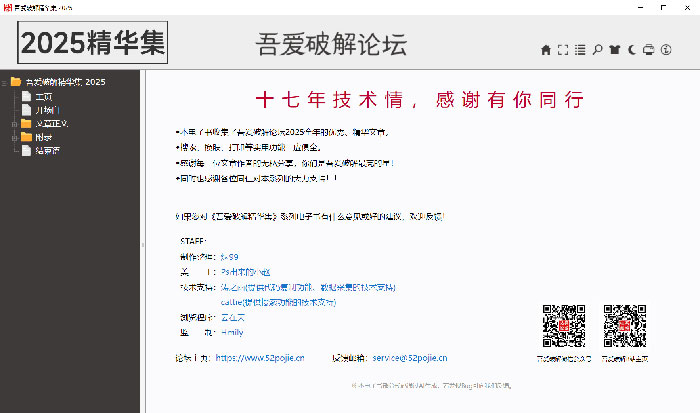The width and height of the screenshot is (700, 413).
Task: Close the application window
Action: [x=687, y=8]
